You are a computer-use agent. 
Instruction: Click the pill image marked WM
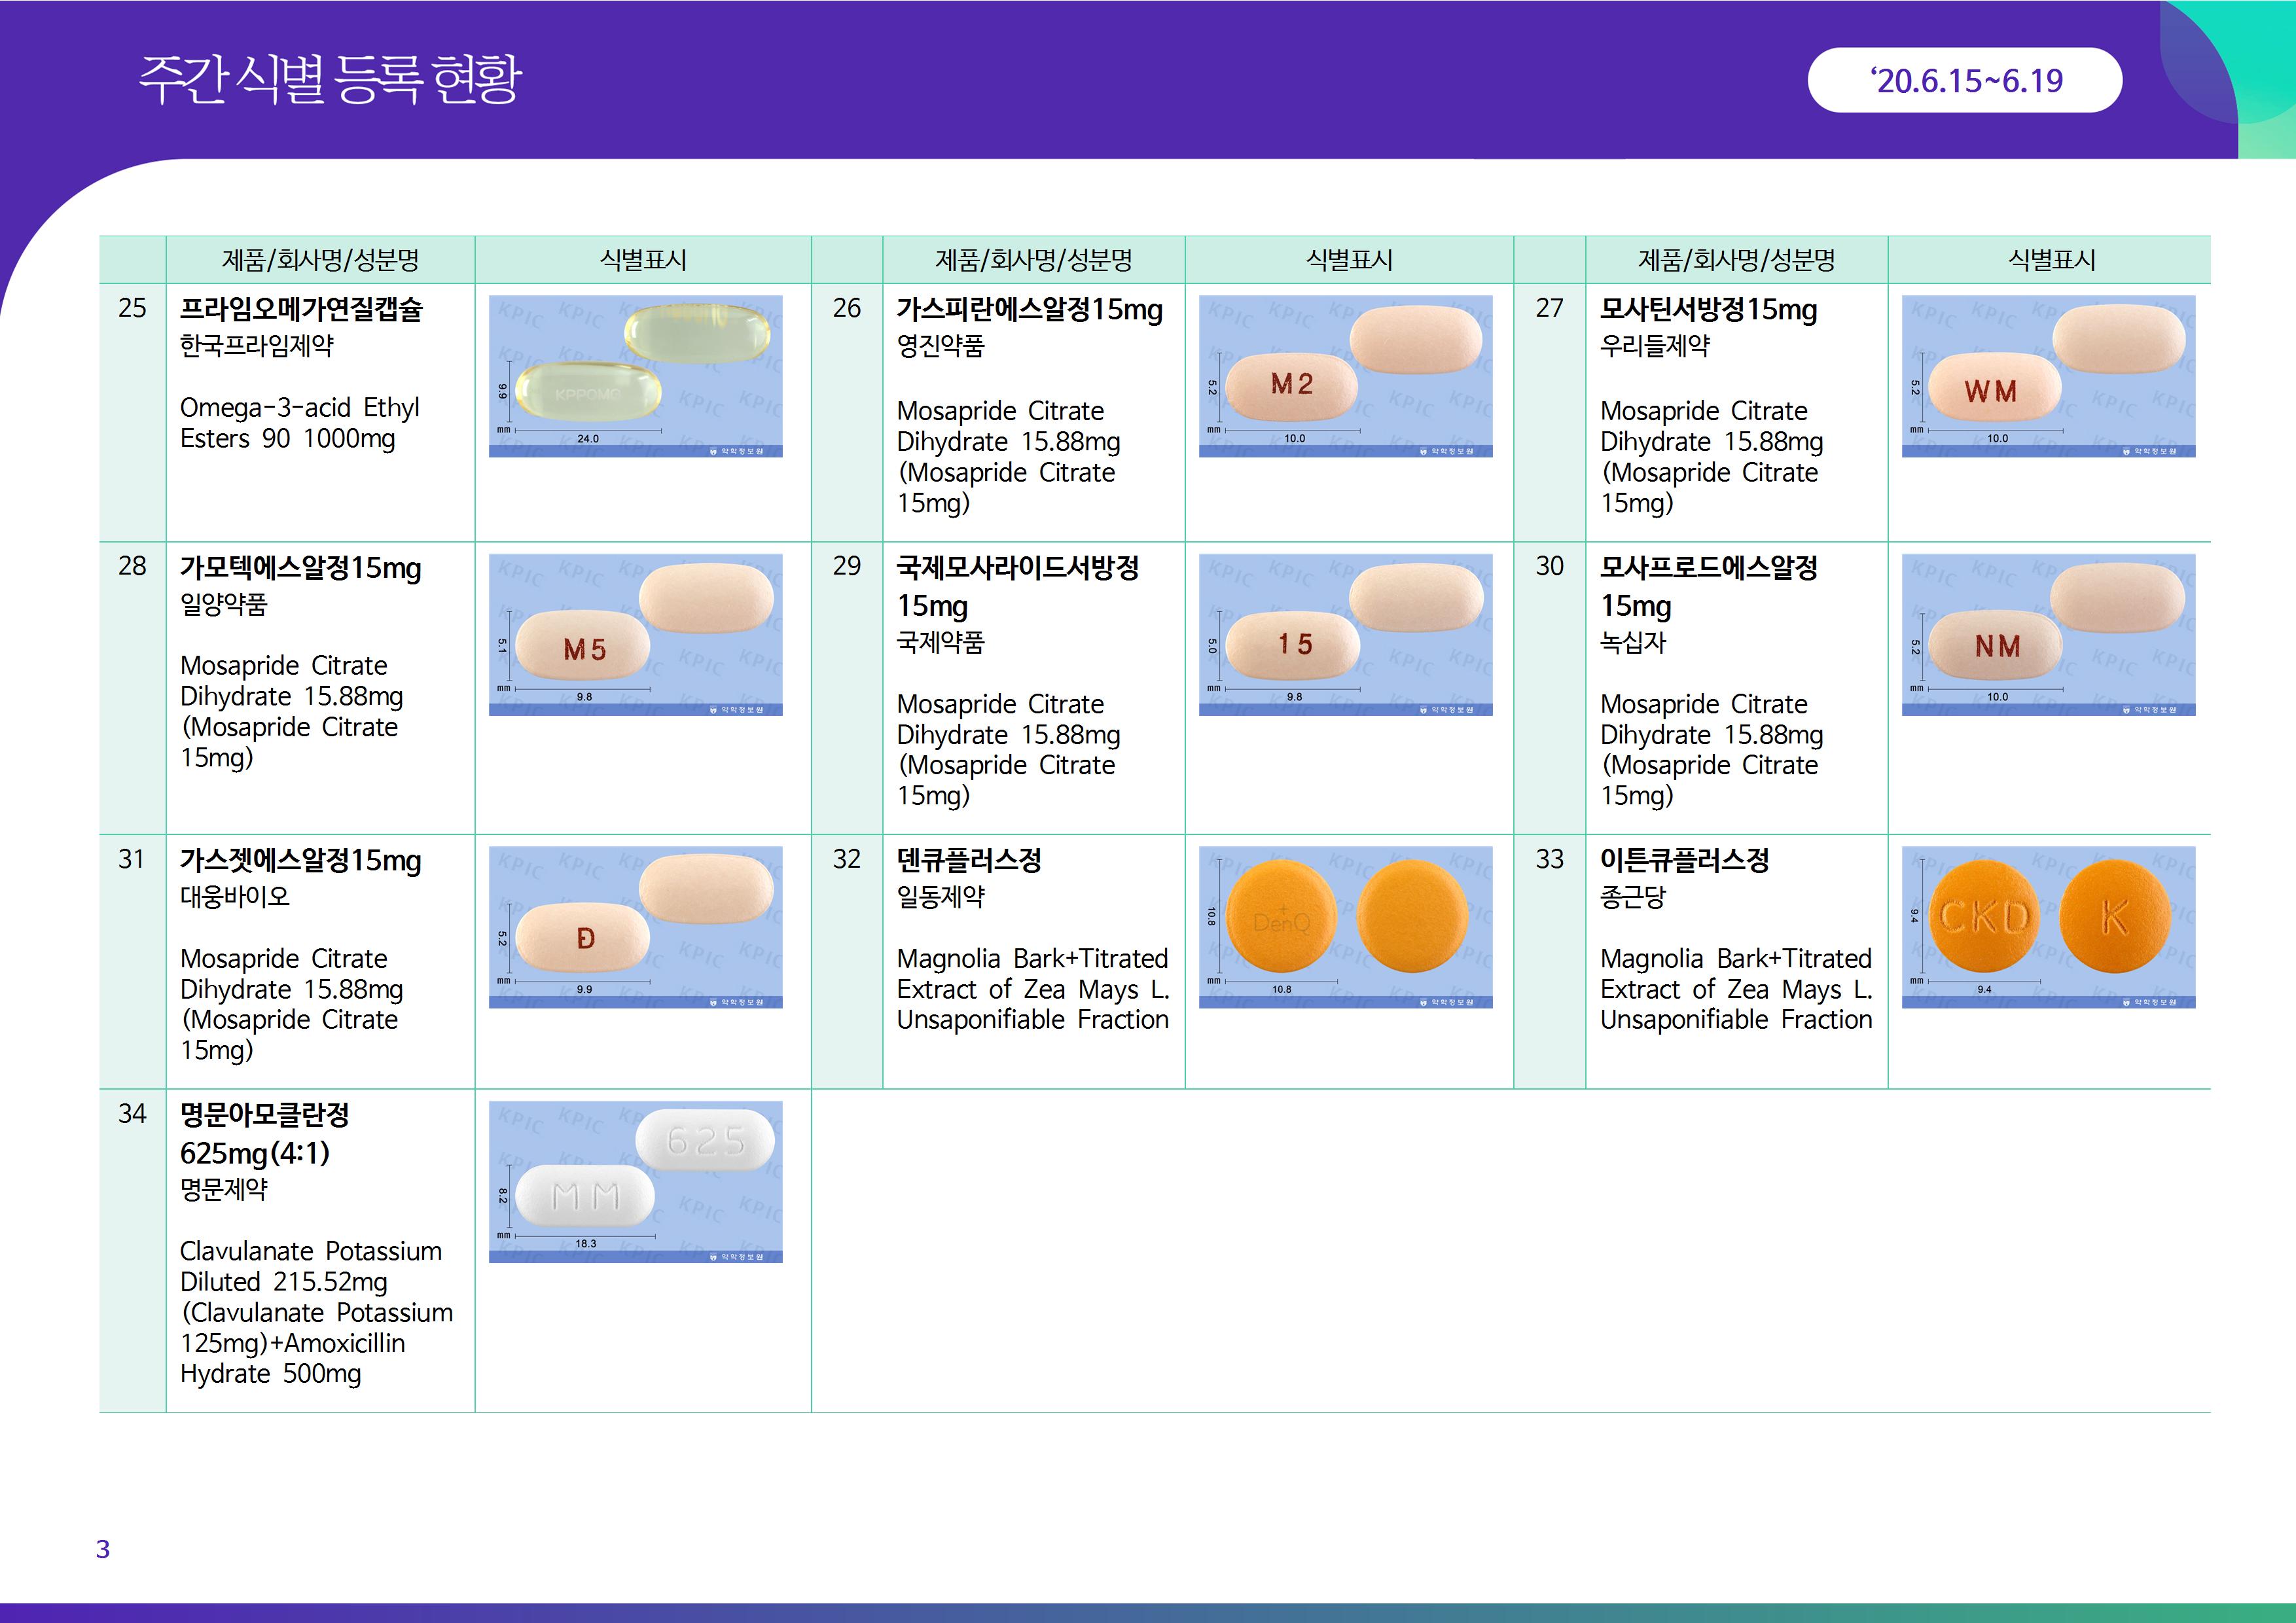pyautogui.click(x=2048, y=376)
